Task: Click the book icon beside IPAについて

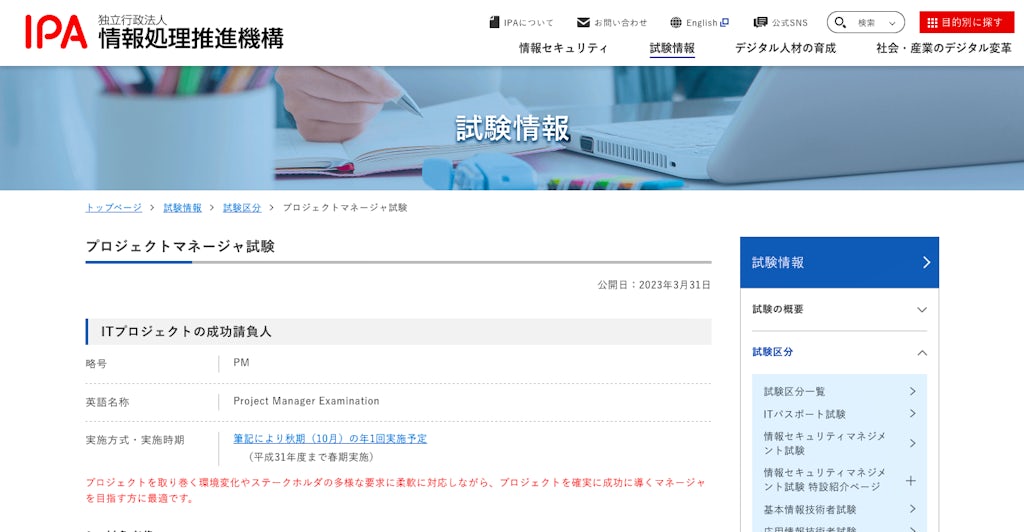Action: (494, 23)
